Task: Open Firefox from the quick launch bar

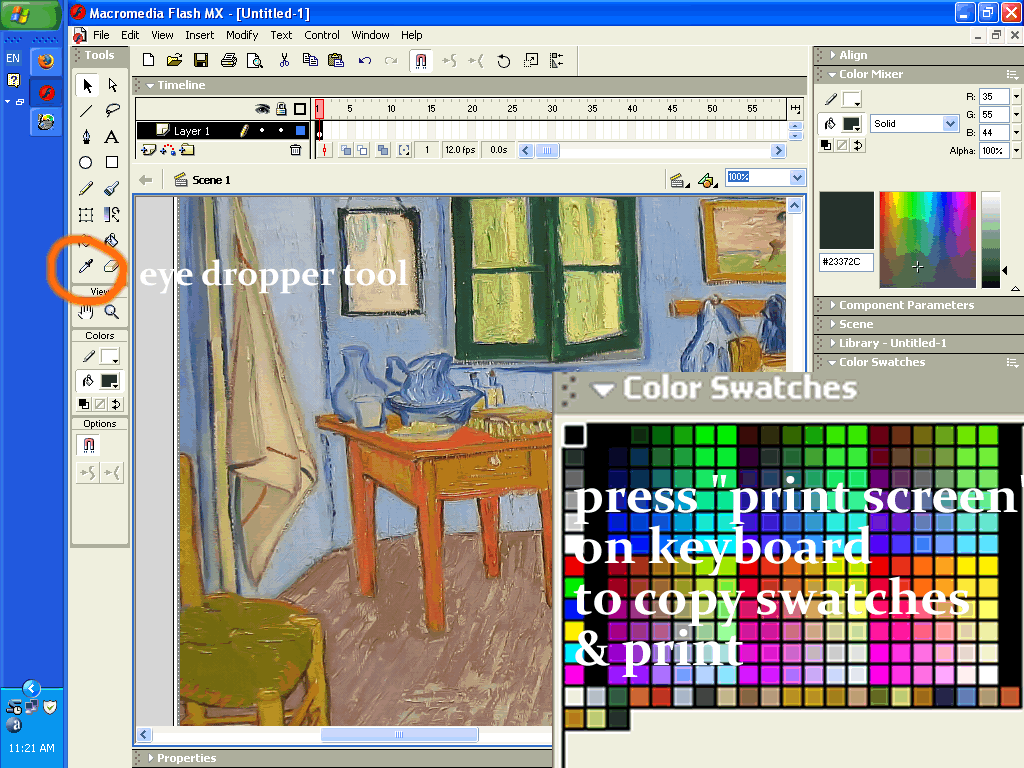Action: [46, 61]
